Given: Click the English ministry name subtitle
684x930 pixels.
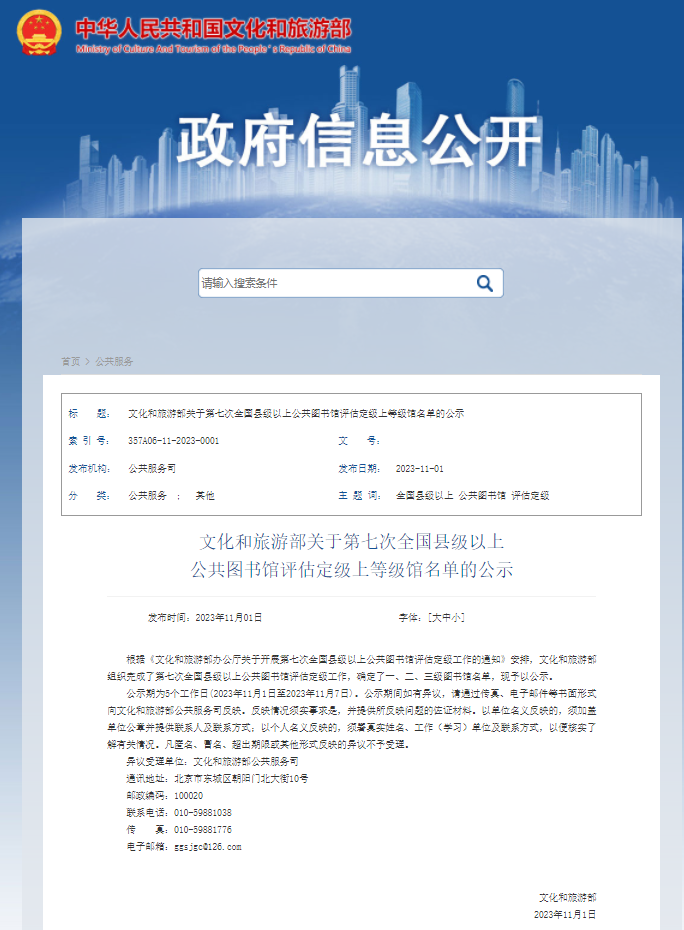Looking at the screenshot, I should point(214,49).
